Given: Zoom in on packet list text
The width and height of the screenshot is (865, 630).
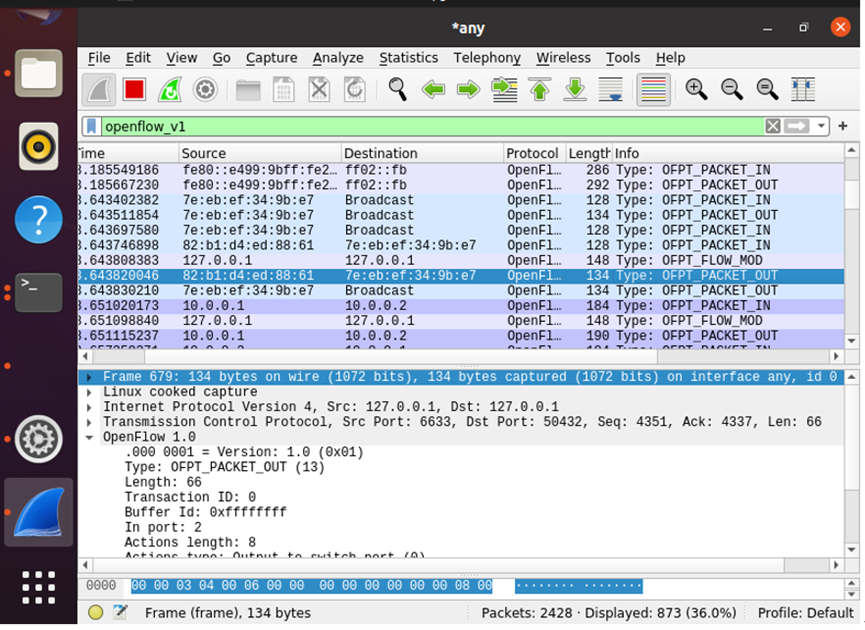Looking at the screenshot, I should 696,90.
